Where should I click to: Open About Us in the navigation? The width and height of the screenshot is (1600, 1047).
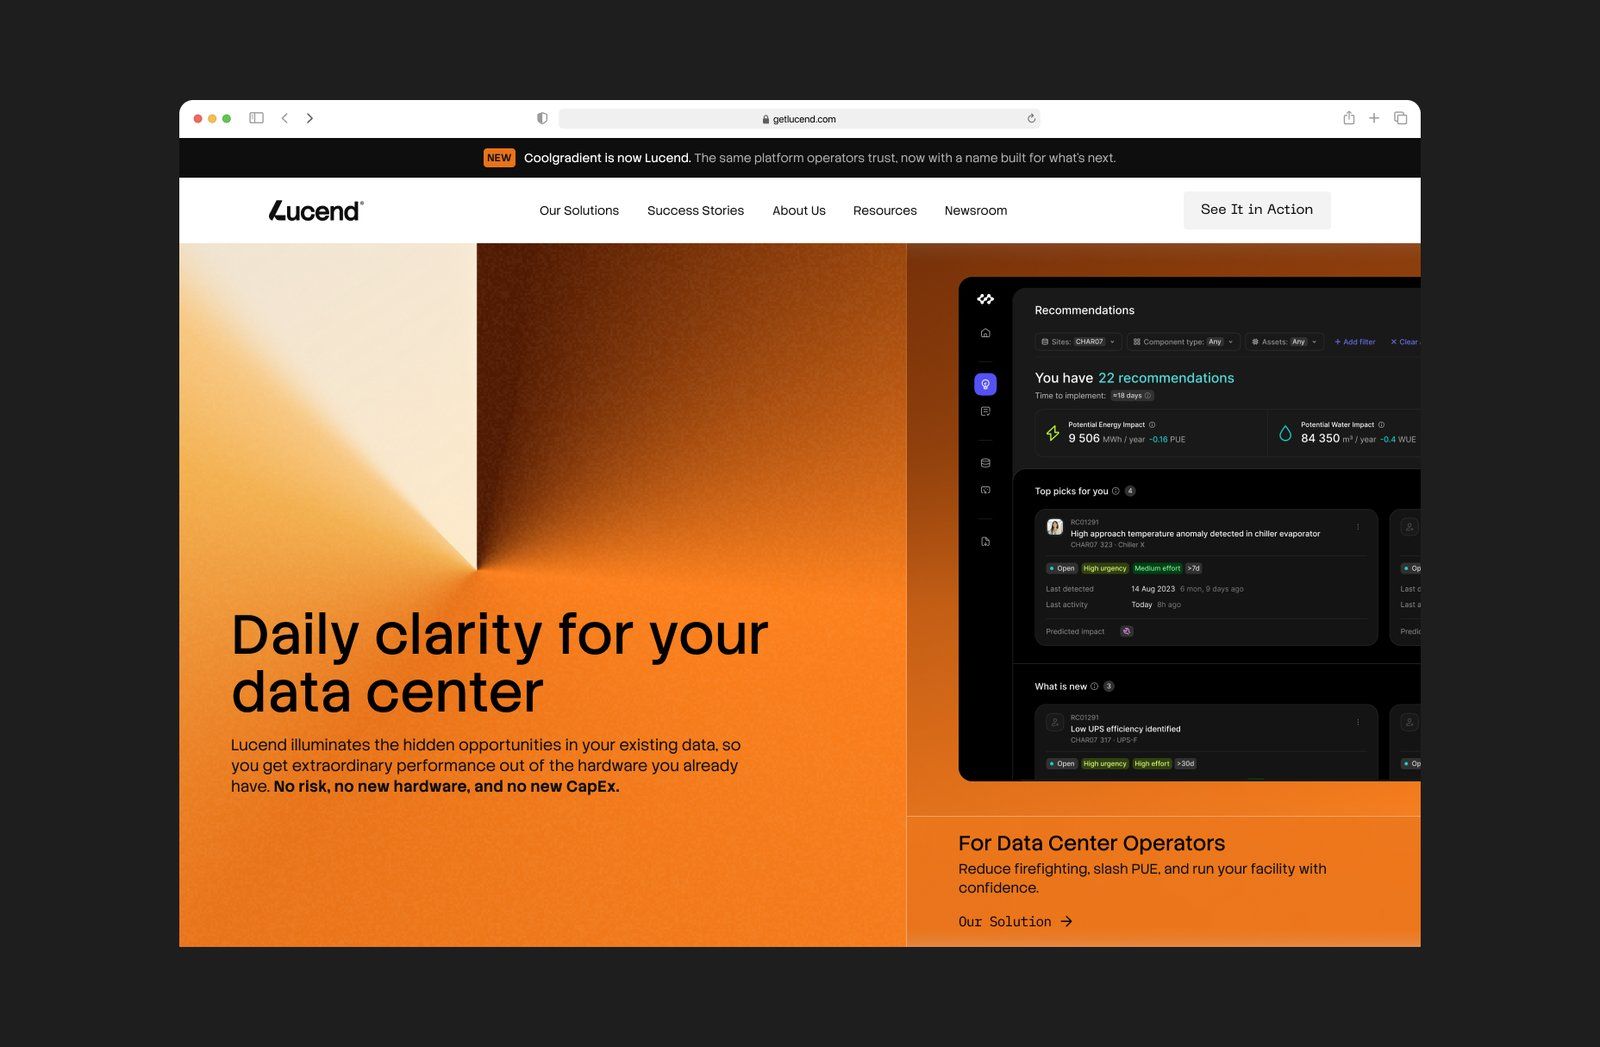[799, 211]
